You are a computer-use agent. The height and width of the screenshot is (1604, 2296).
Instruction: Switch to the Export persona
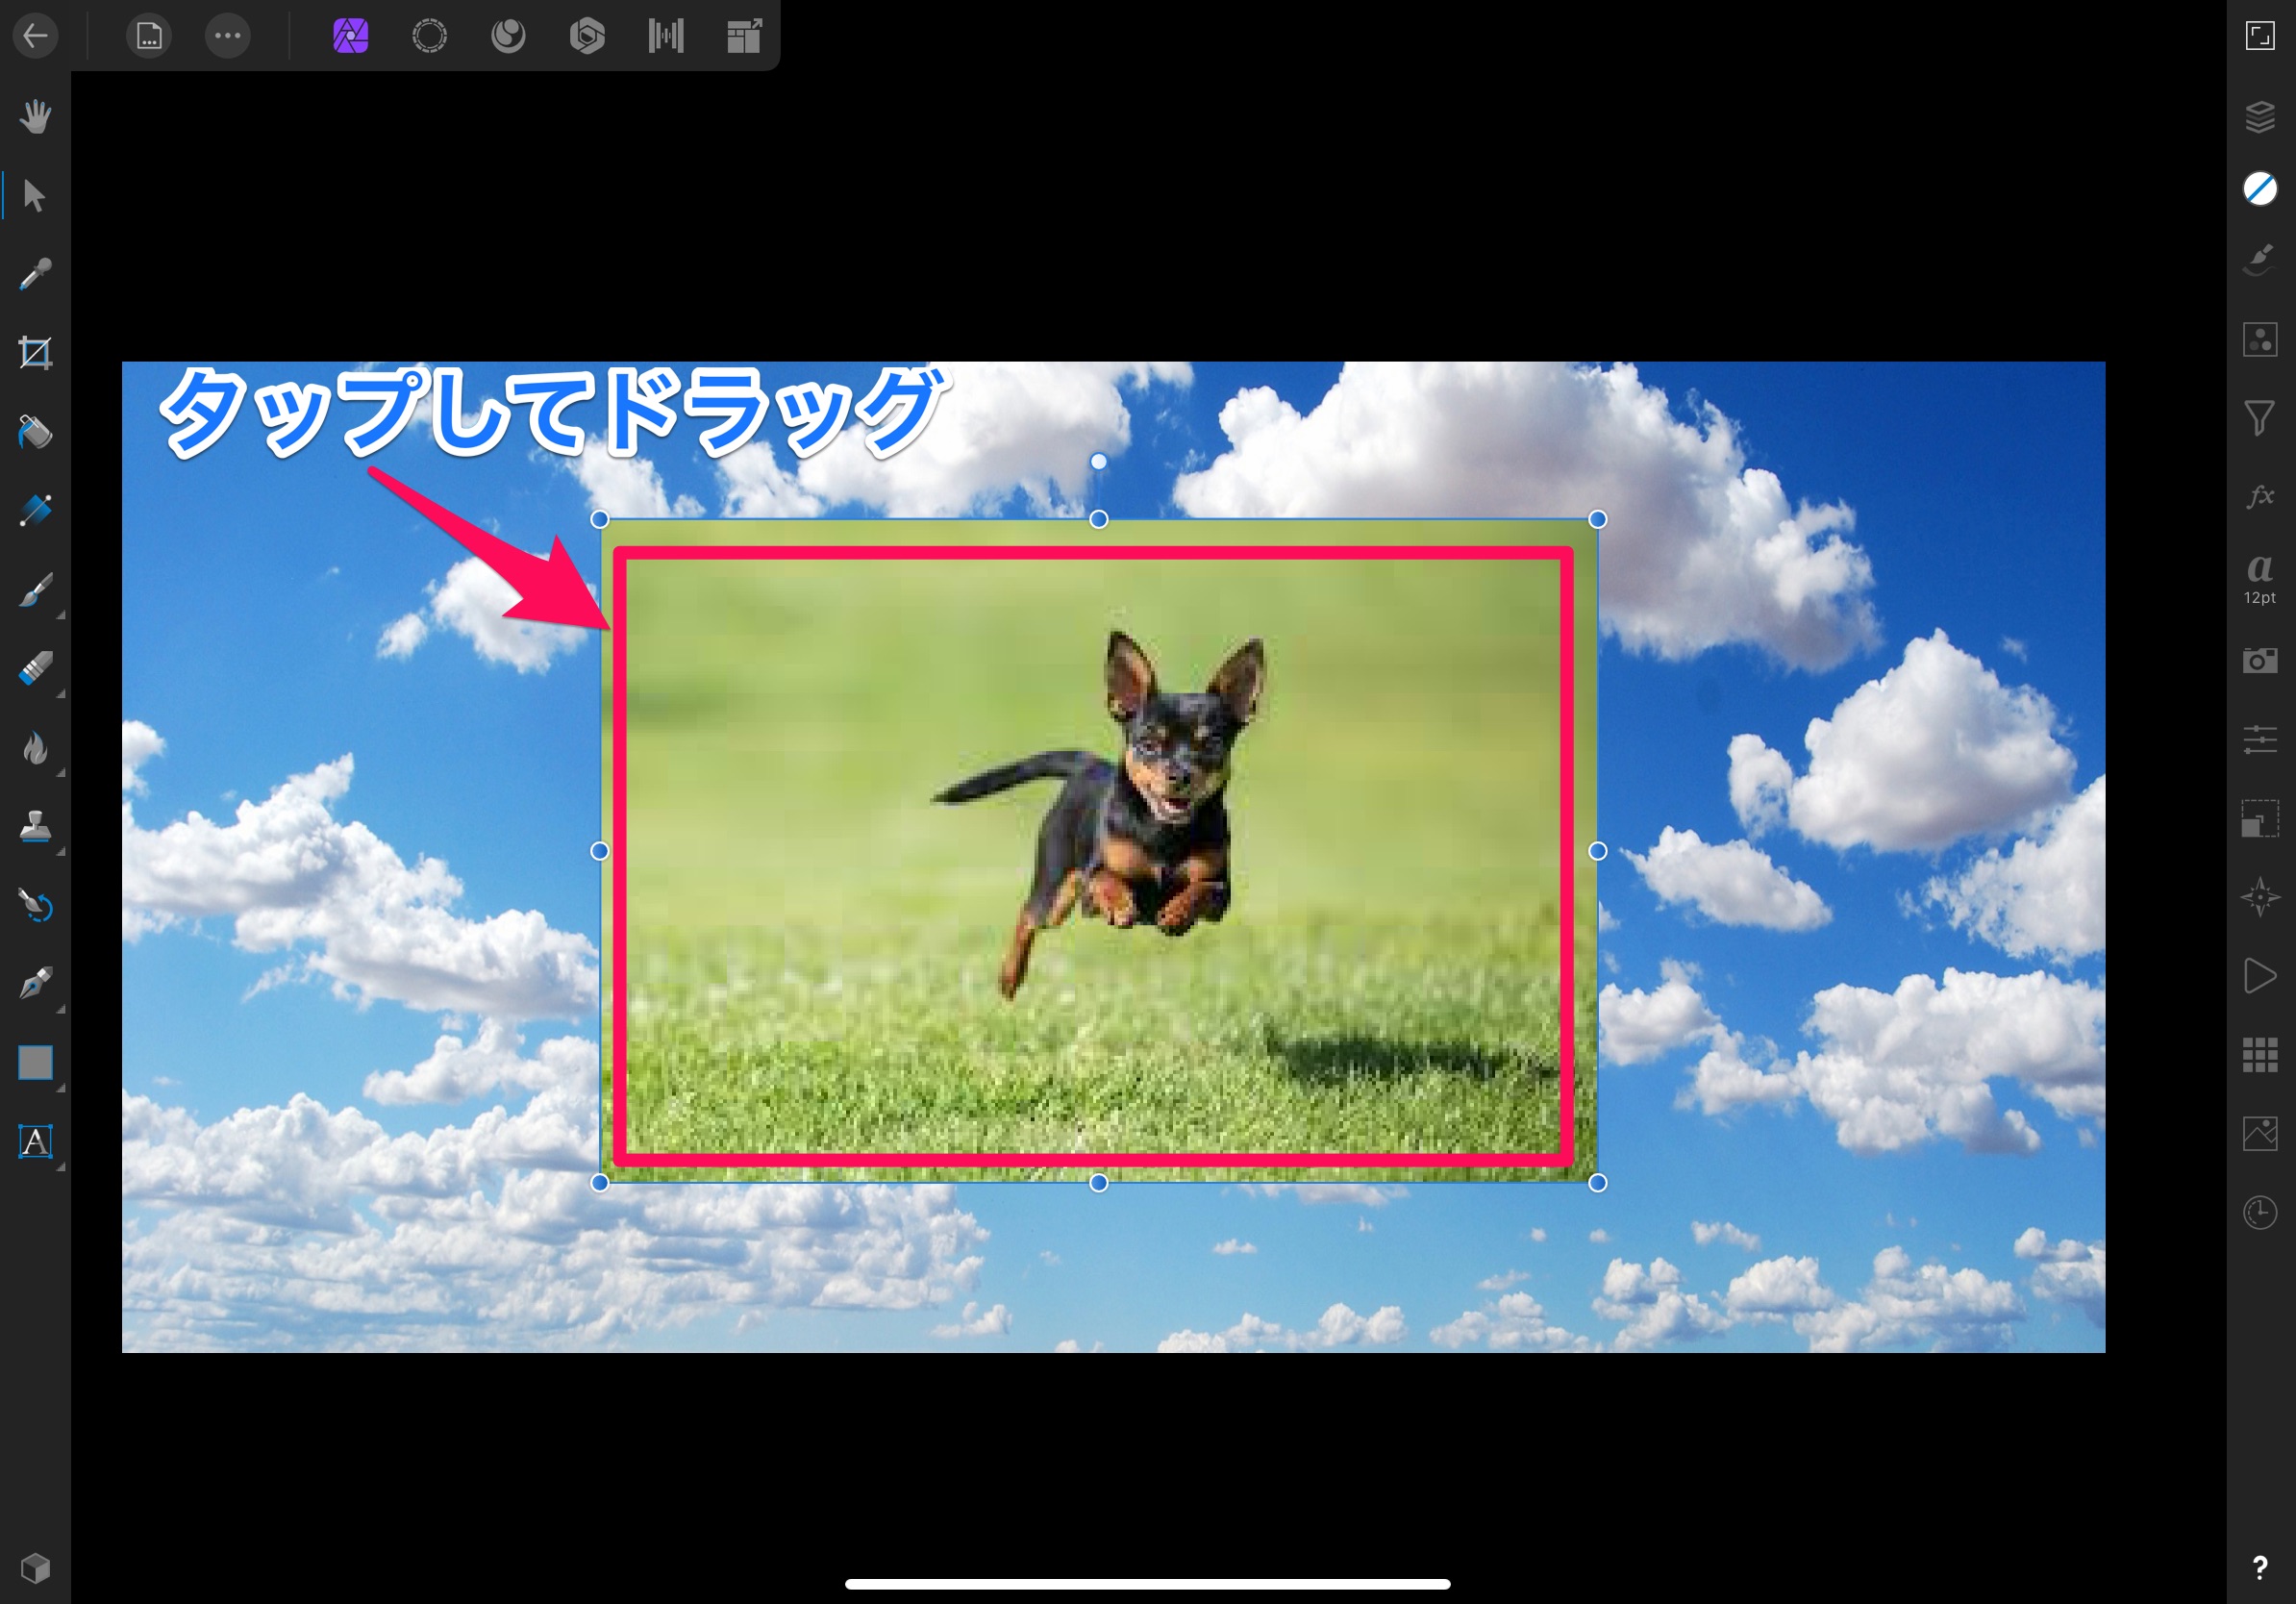click(x=745, y=37)
